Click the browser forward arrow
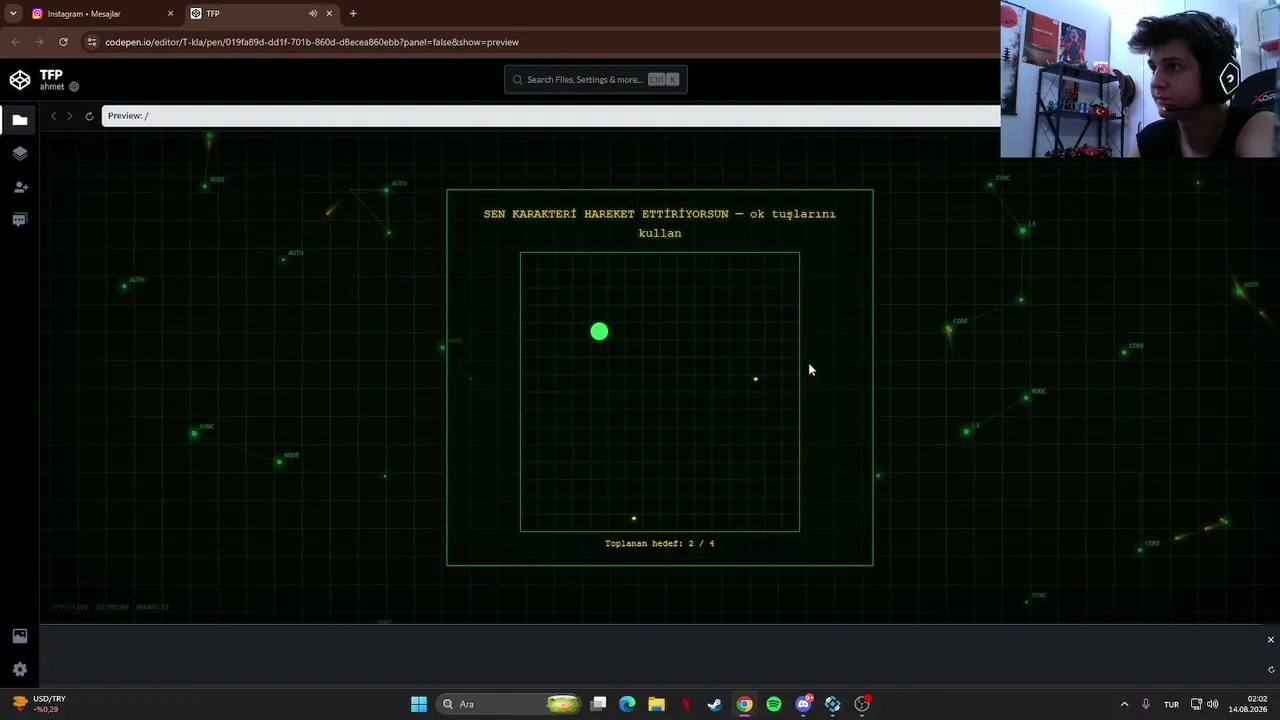This screenshot has height=720, width=1280. [39, 42]
